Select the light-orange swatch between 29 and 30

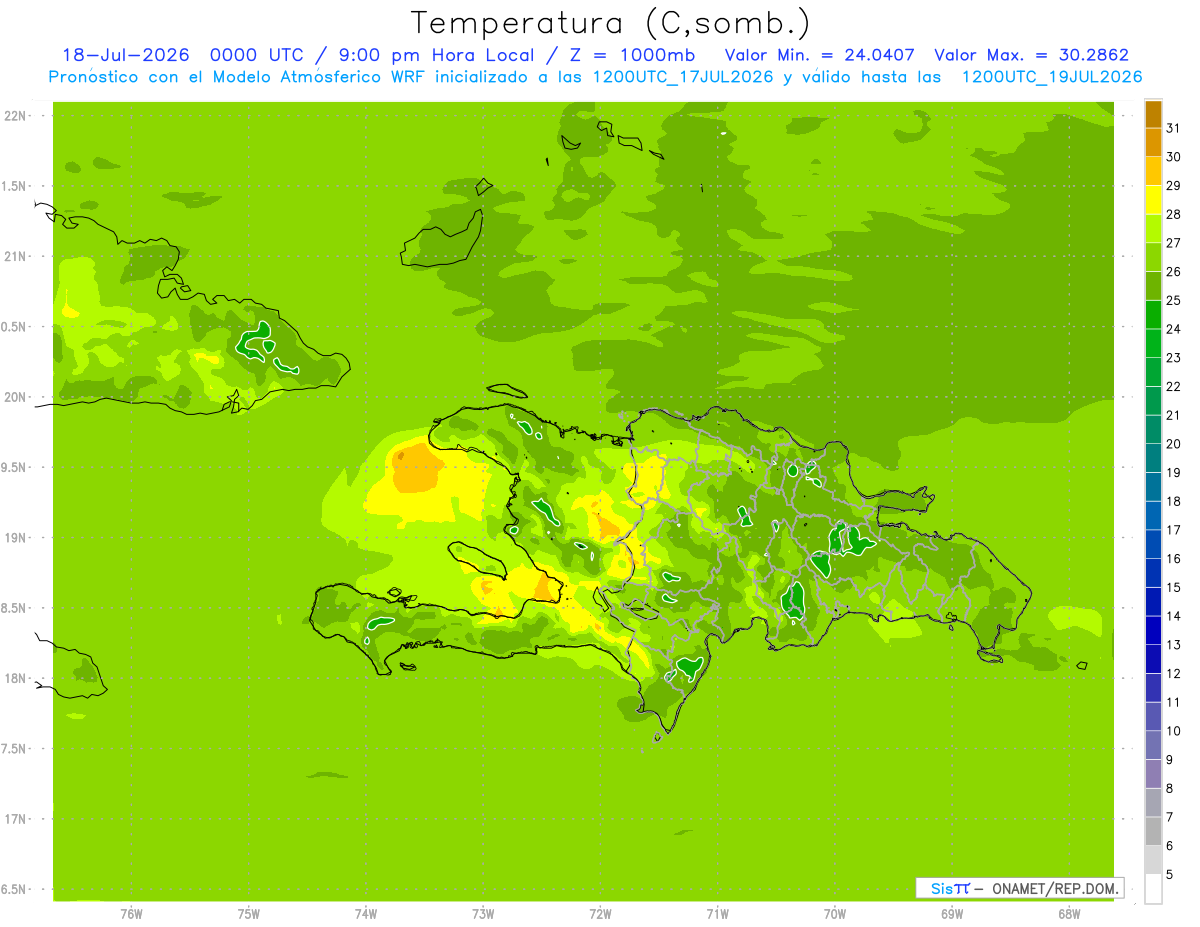click(x=1153, y=171)
